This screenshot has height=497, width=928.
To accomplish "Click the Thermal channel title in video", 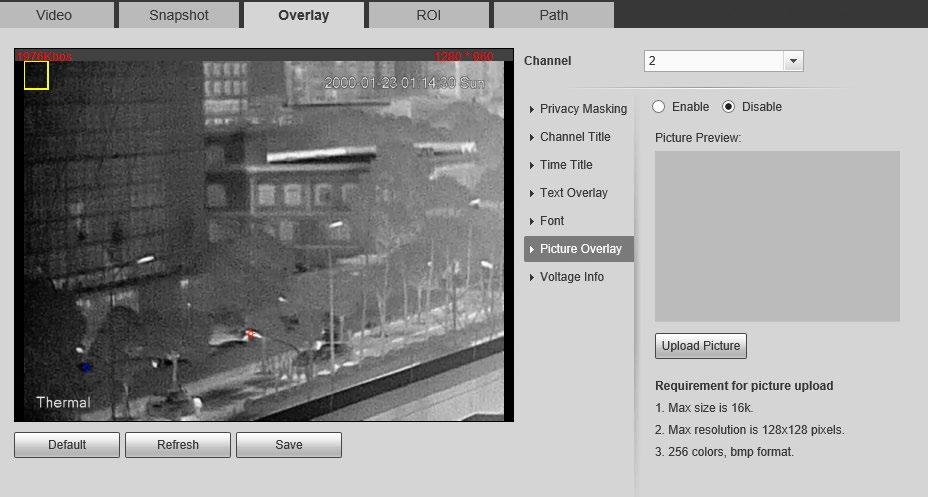I will click(63, 403).
